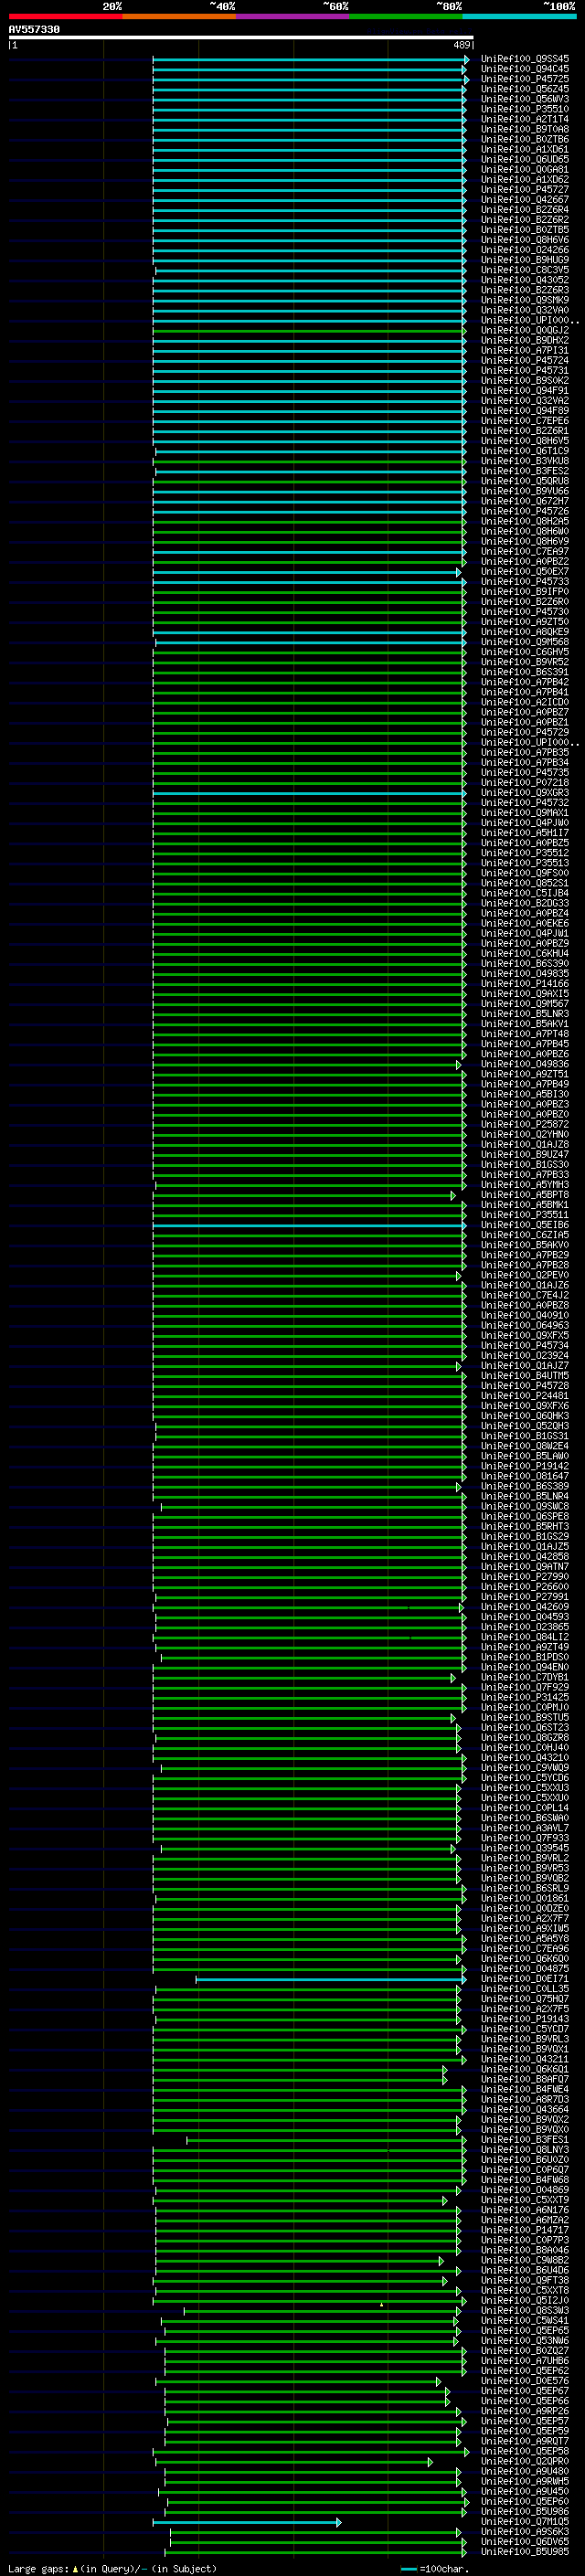Select the UniRef100_P14166 label
Image resolution: width=585 pixels, height=2576 pixels.
tap(525, 984)
